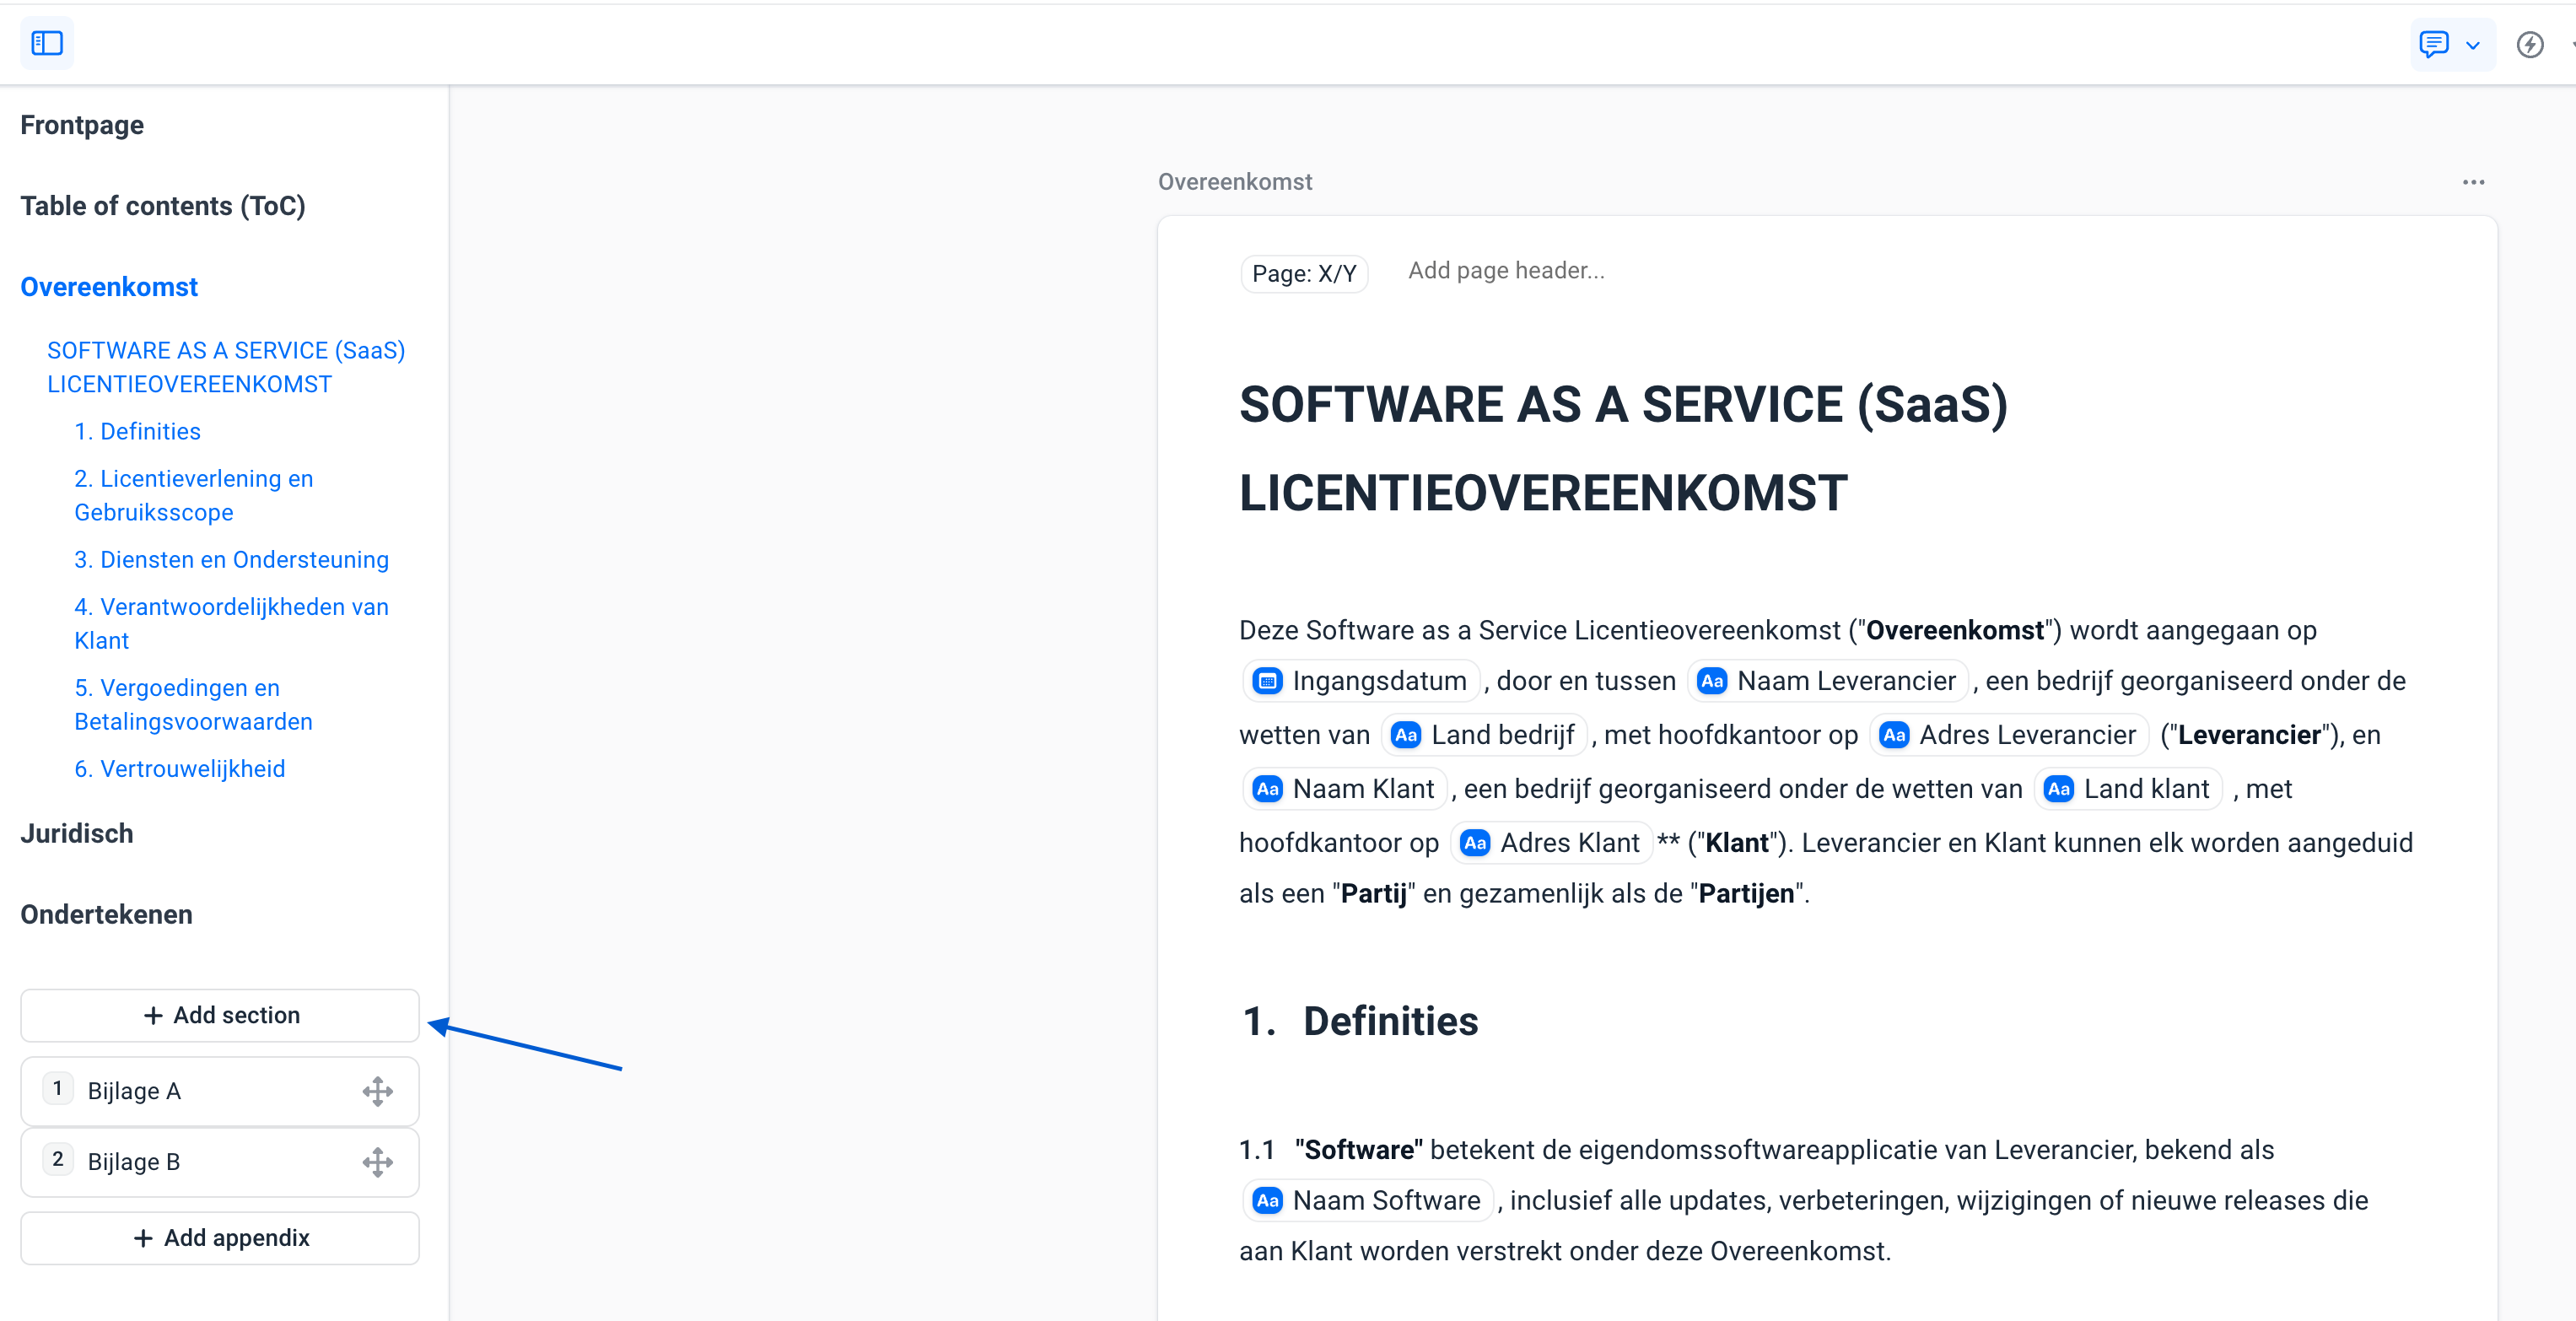
Task: Click the Naam Software field chip
Action: coord(1367,1201)
